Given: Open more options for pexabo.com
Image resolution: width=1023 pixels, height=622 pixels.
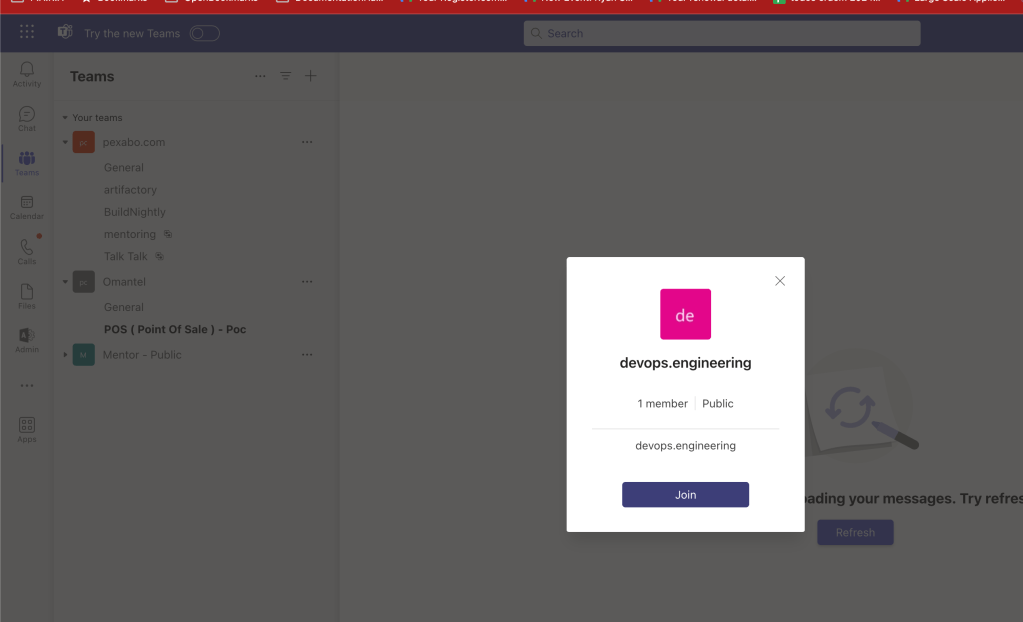Looking at the screenshot, I should pos(307,142).
